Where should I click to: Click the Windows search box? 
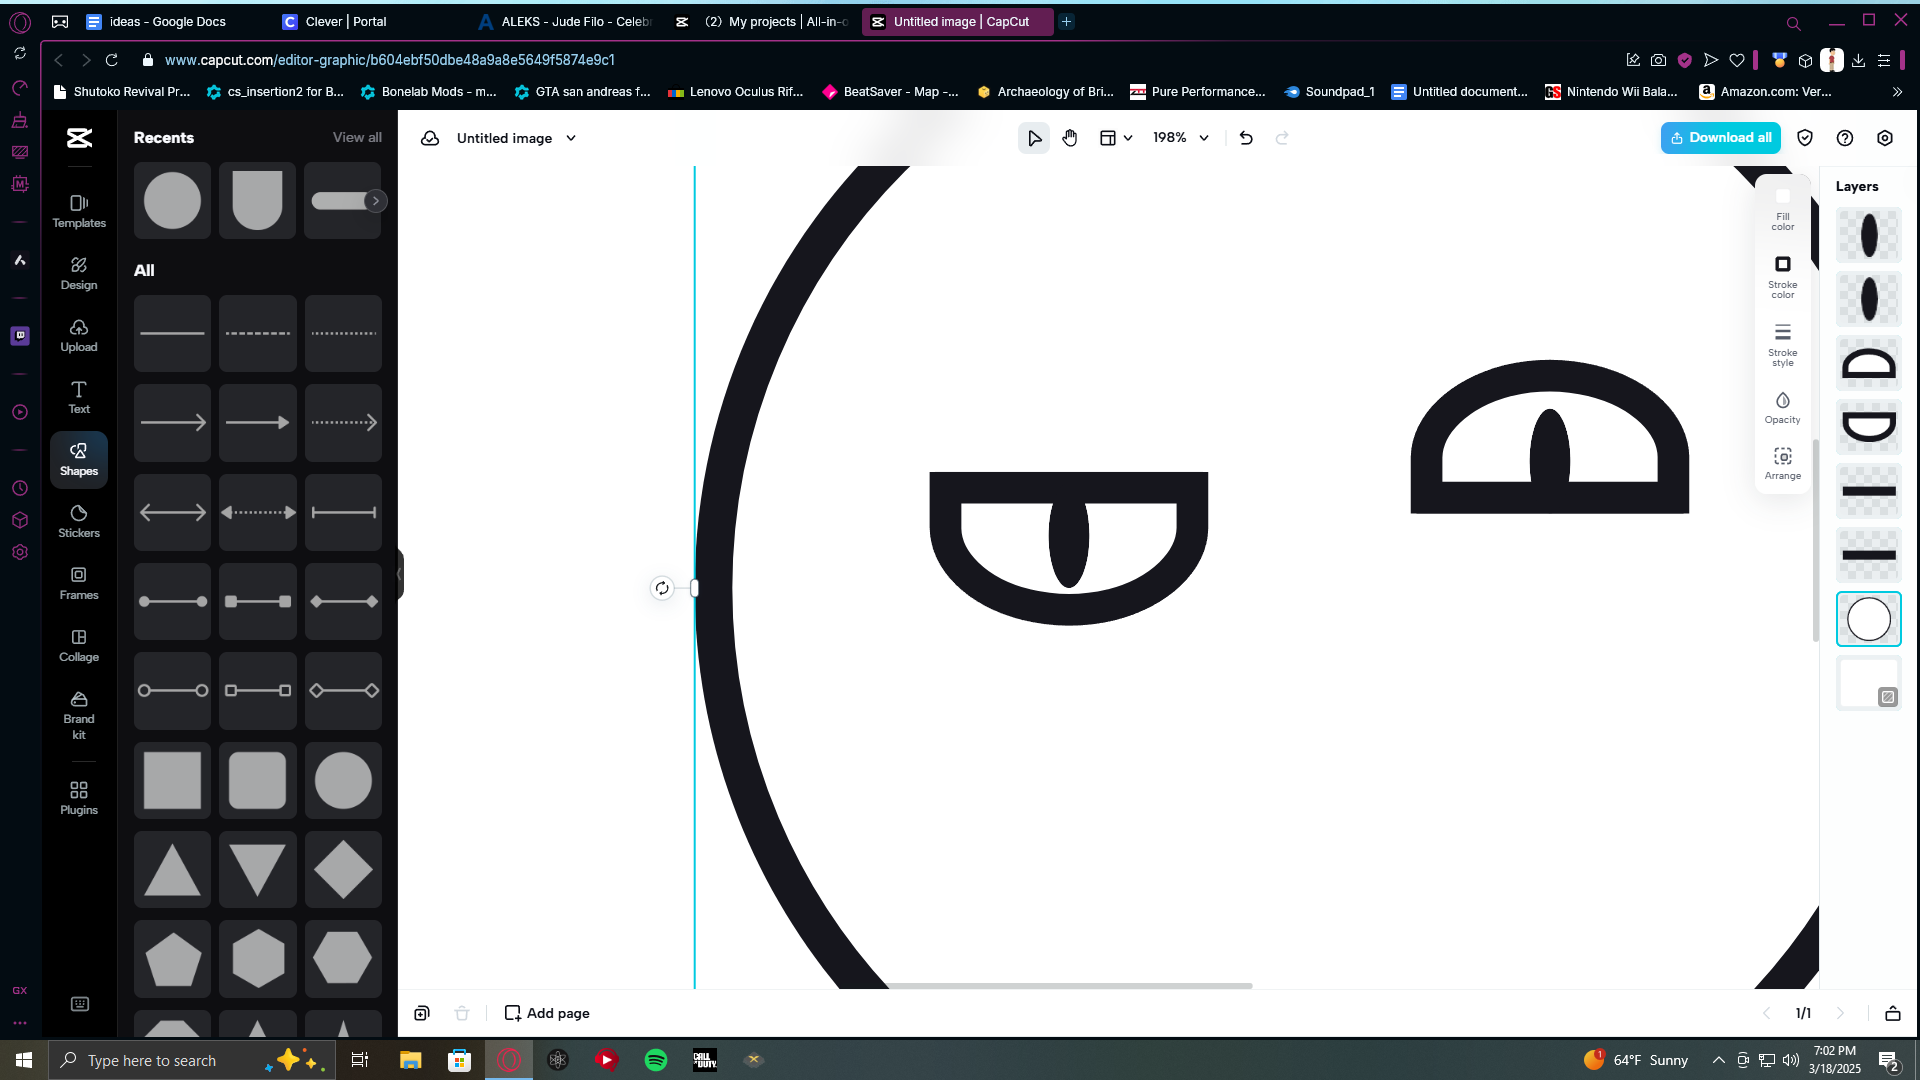point(190,1060)
